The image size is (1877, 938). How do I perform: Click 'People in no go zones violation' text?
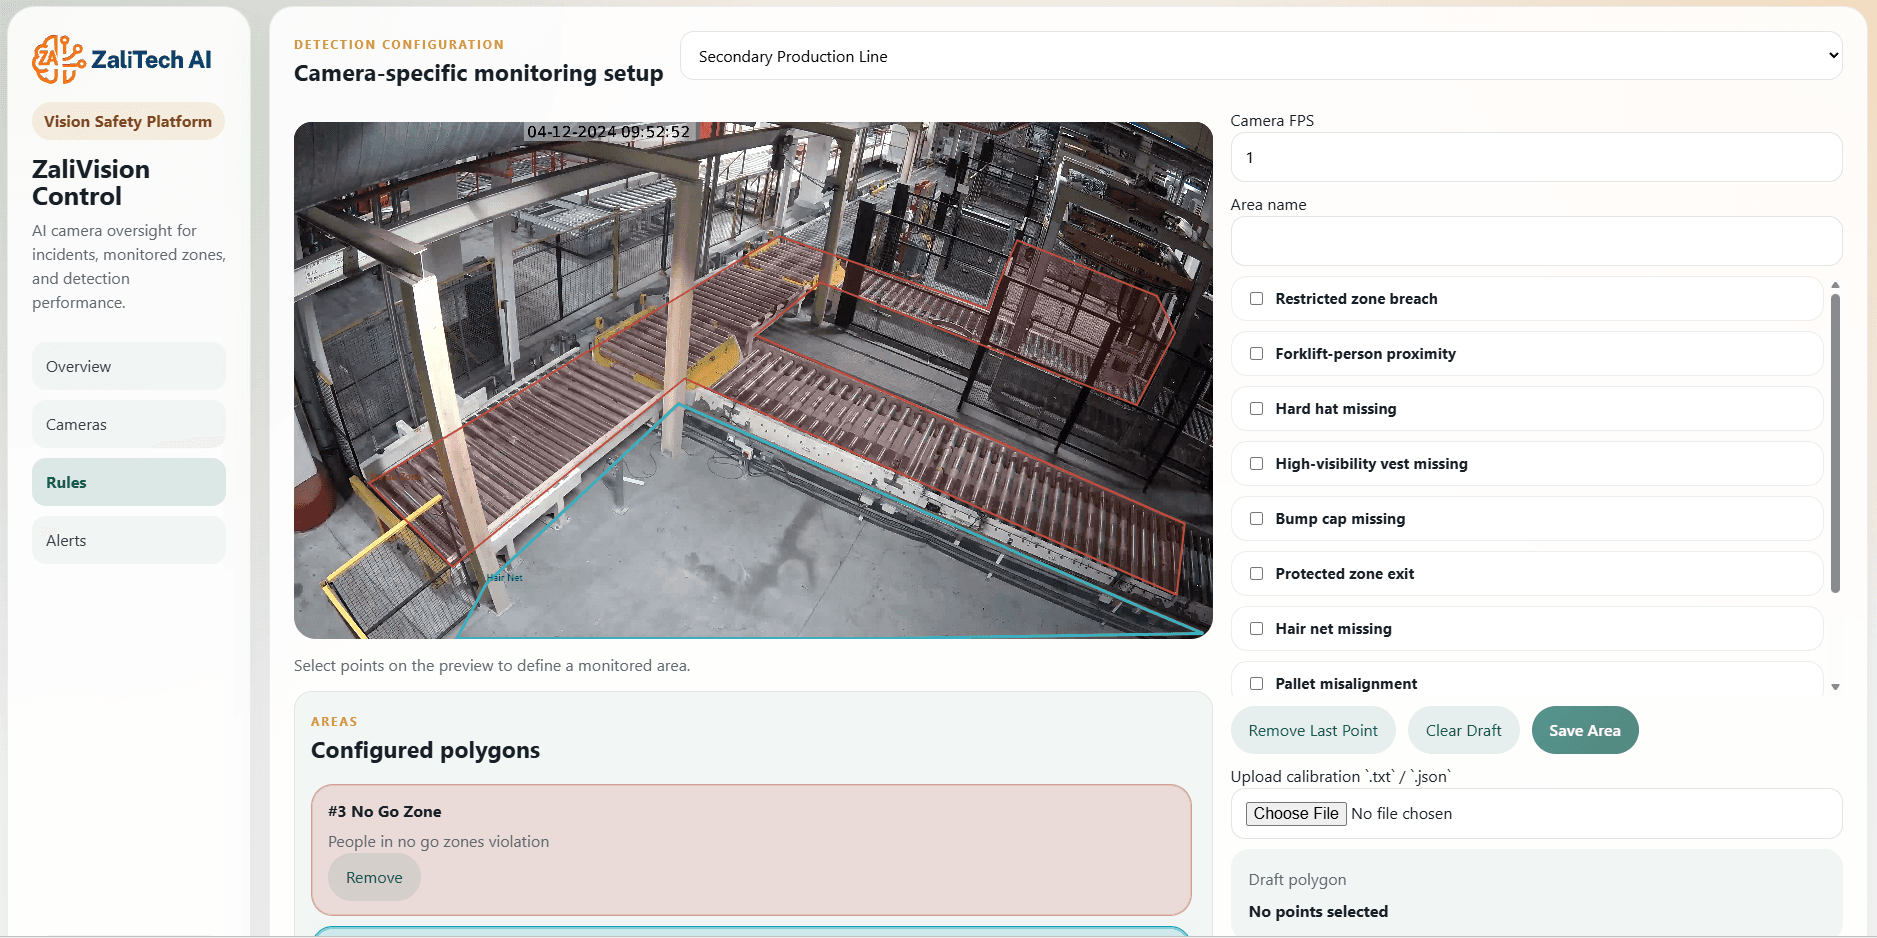click(x=438, y=842)
